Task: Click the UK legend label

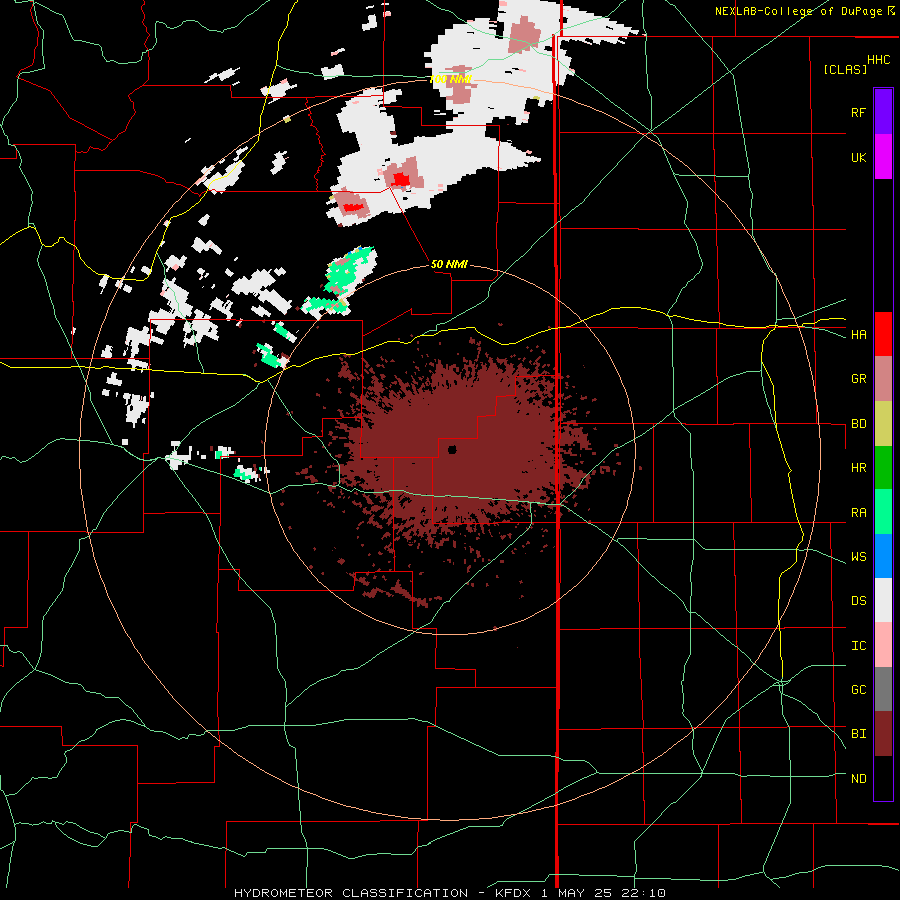Action: coord(858,157)
